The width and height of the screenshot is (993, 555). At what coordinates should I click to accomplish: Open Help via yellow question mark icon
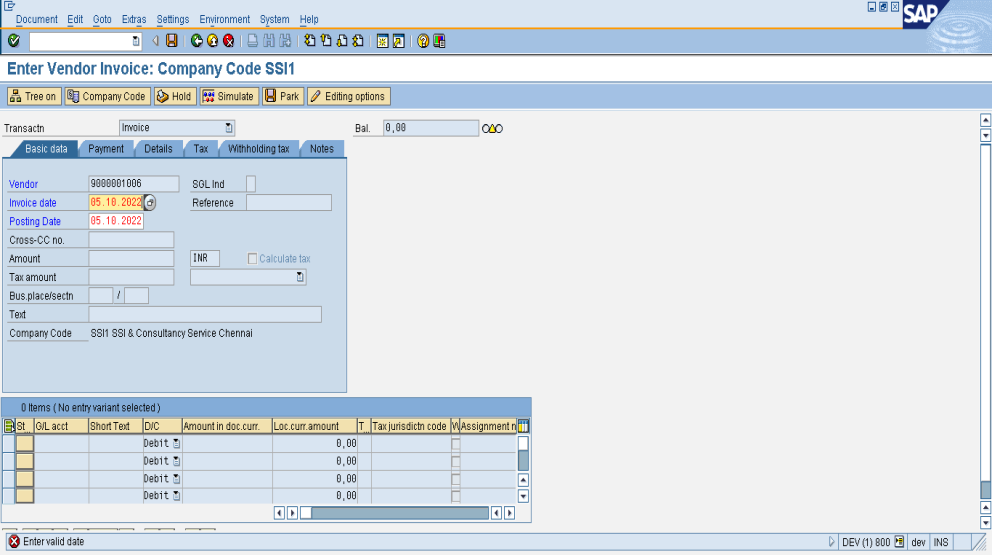(423, 41)
